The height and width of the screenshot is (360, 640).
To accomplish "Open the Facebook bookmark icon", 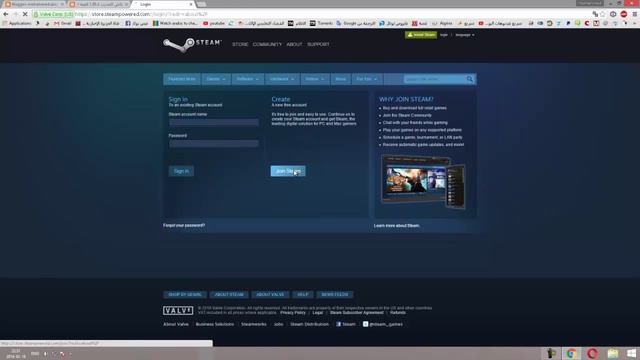I will pyautogui.click(x=128, y=23).
